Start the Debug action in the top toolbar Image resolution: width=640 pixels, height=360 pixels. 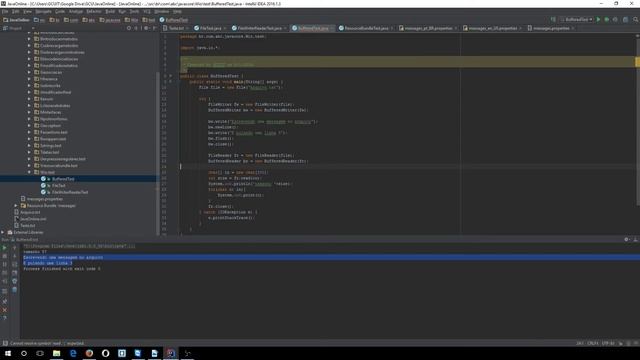coord(607,20)
